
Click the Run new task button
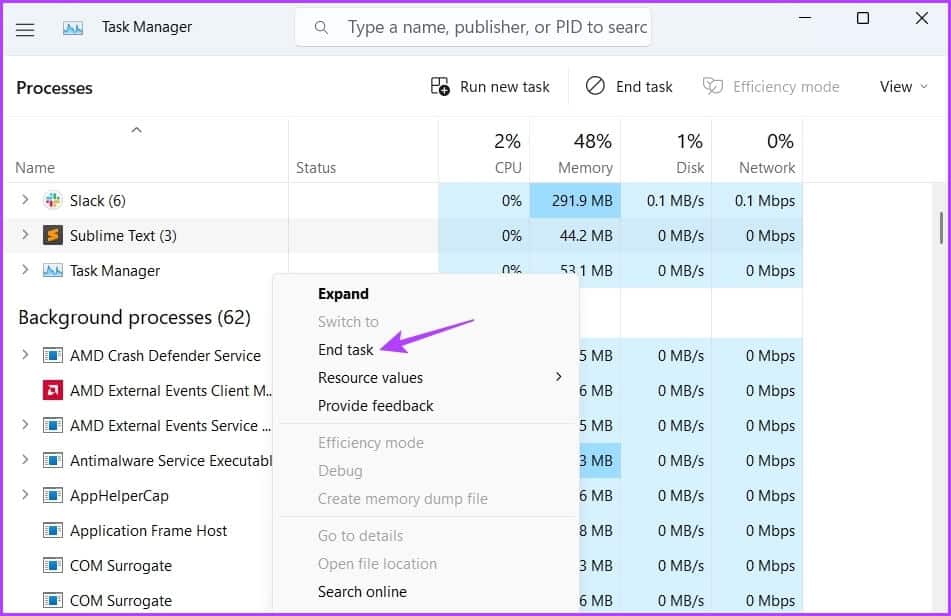[x=490, y=87]
